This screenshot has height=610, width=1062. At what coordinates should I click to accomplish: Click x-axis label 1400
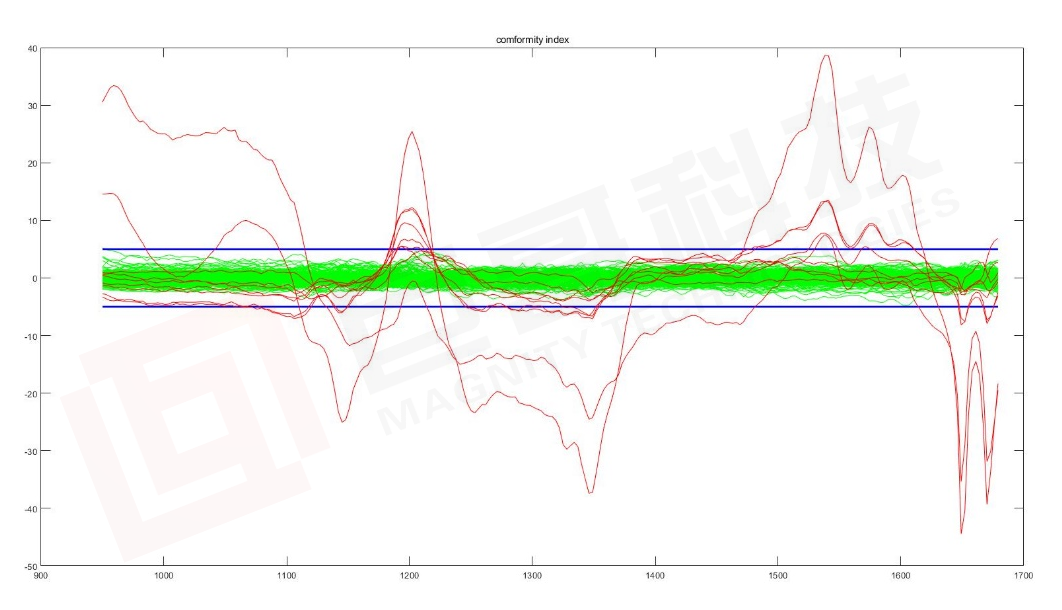655,575
